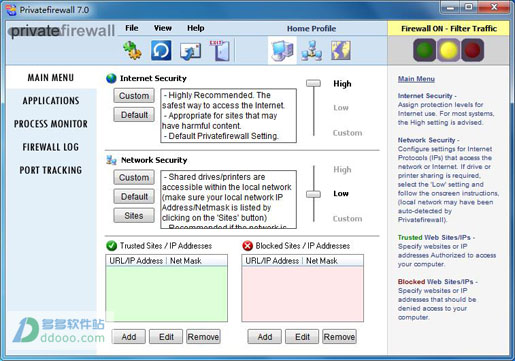
Task: Click the Exit door toolbar icon
Action: [220, 51]
